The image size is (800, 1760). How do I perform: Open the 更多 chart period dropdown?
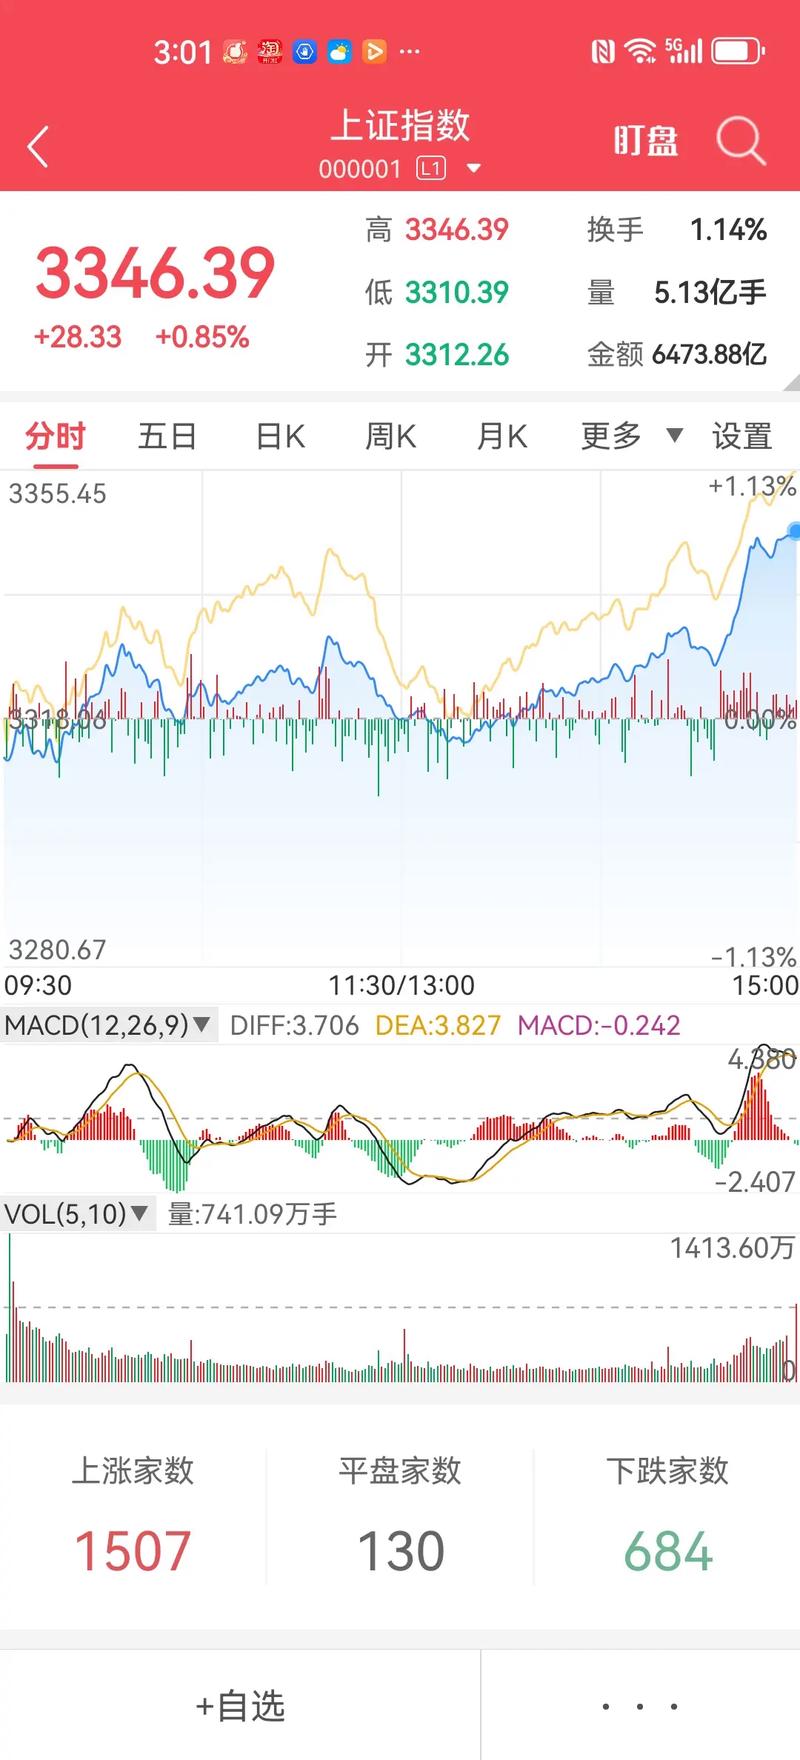coord(631,436)
